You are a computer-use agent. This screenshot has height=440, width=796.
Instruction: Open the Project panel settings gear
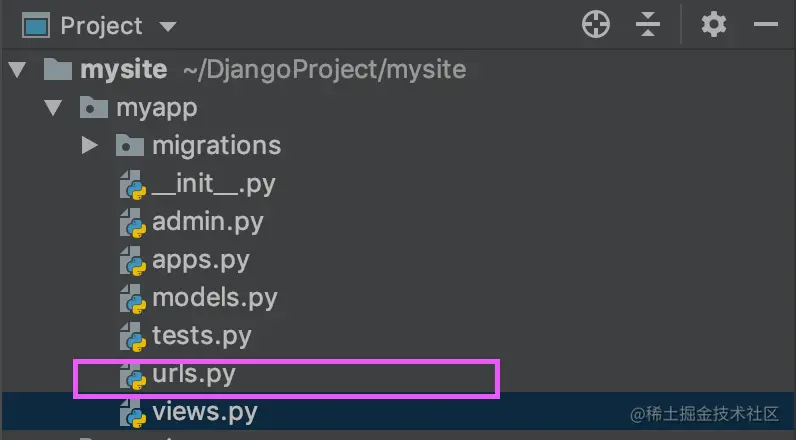click(714, 24)
